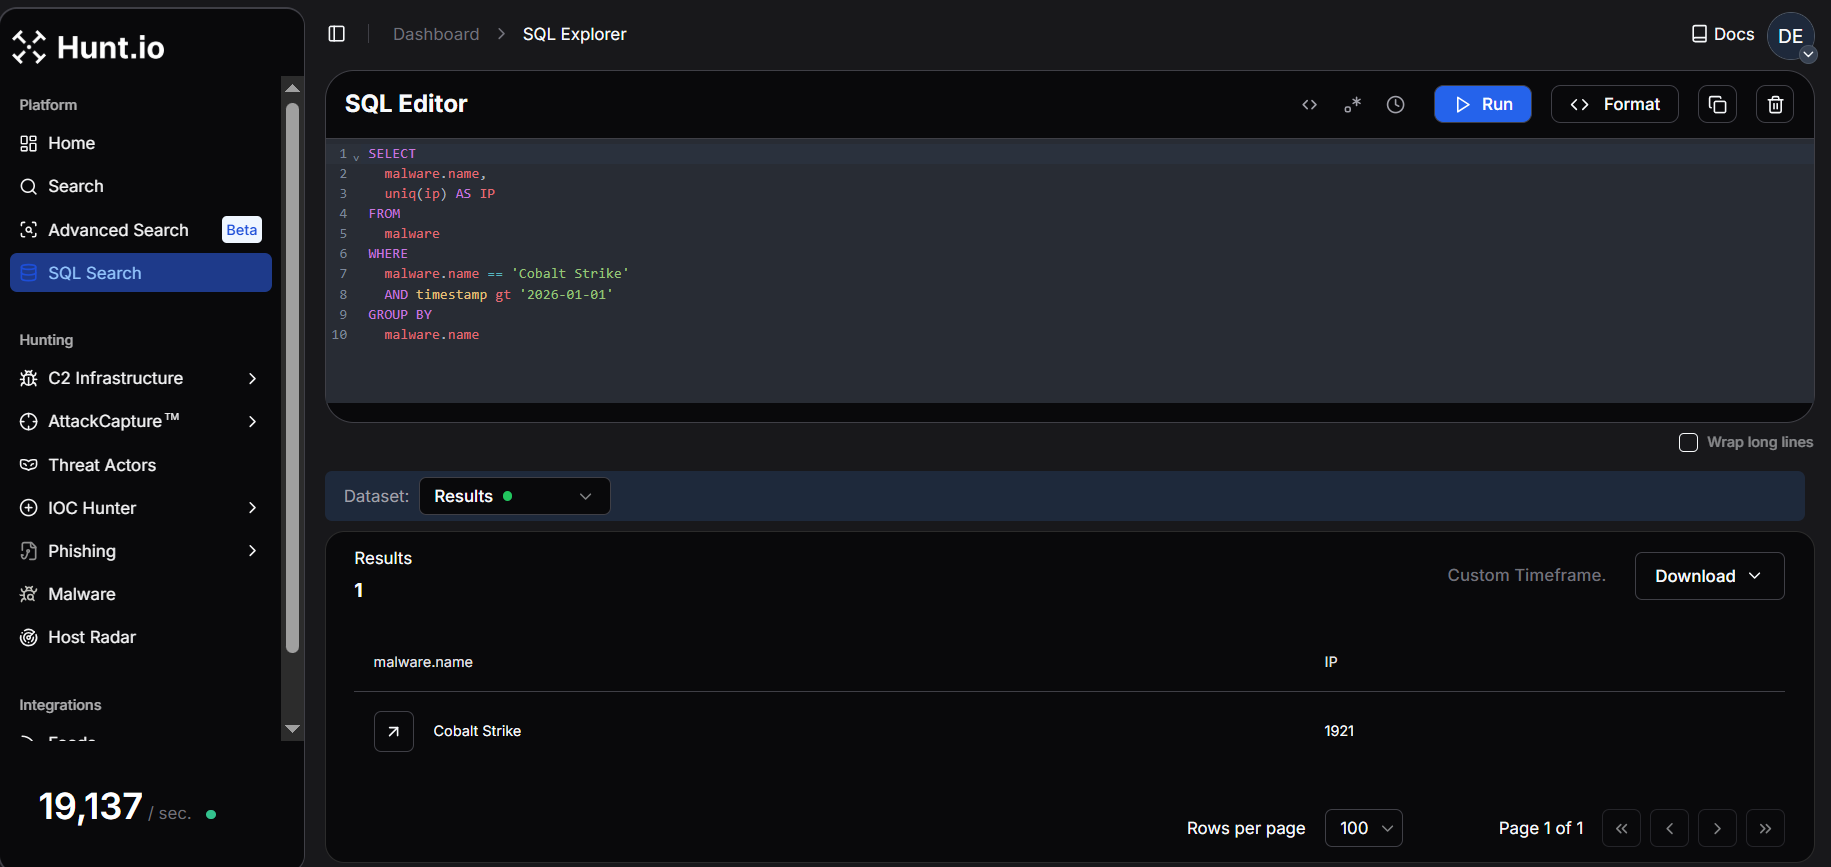The height and width of the screenshot is (867, 1831).
Task: Open Cobalt Strike row arrow link icon
Action: pos(394,731)
